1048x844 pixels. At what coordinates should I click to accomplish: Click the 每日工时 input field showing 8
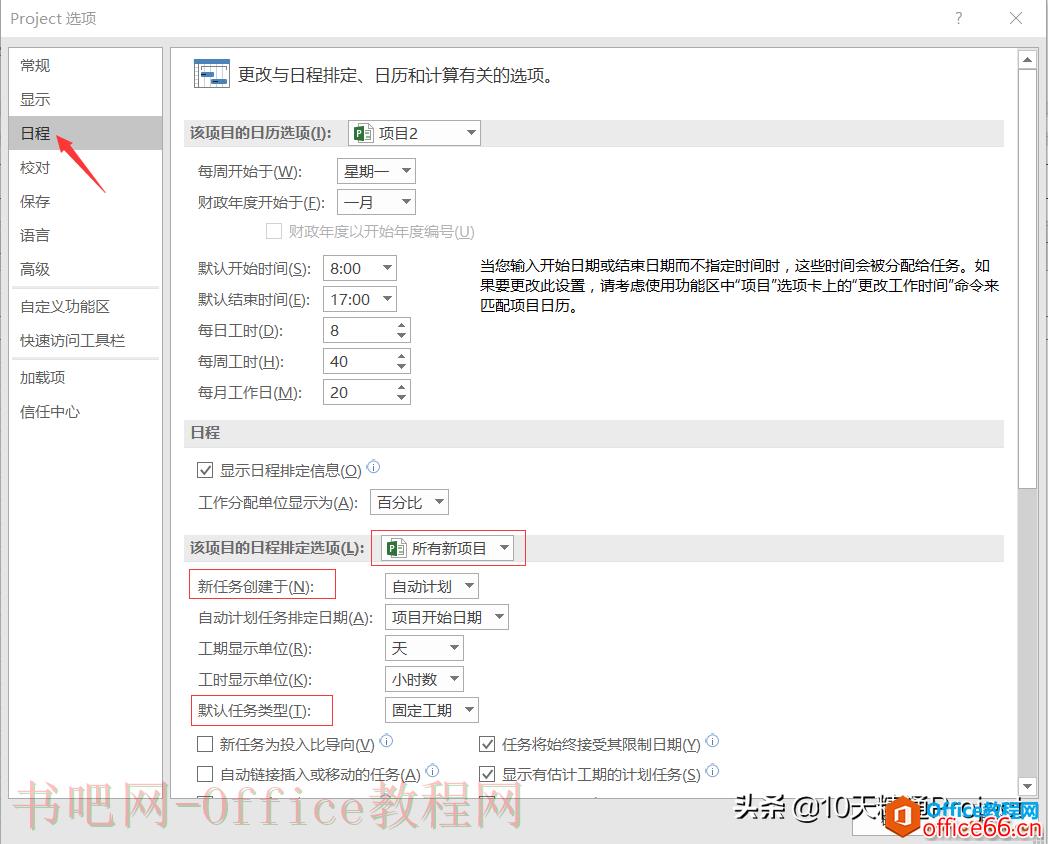pyautogui.click(x=360, y=331)
